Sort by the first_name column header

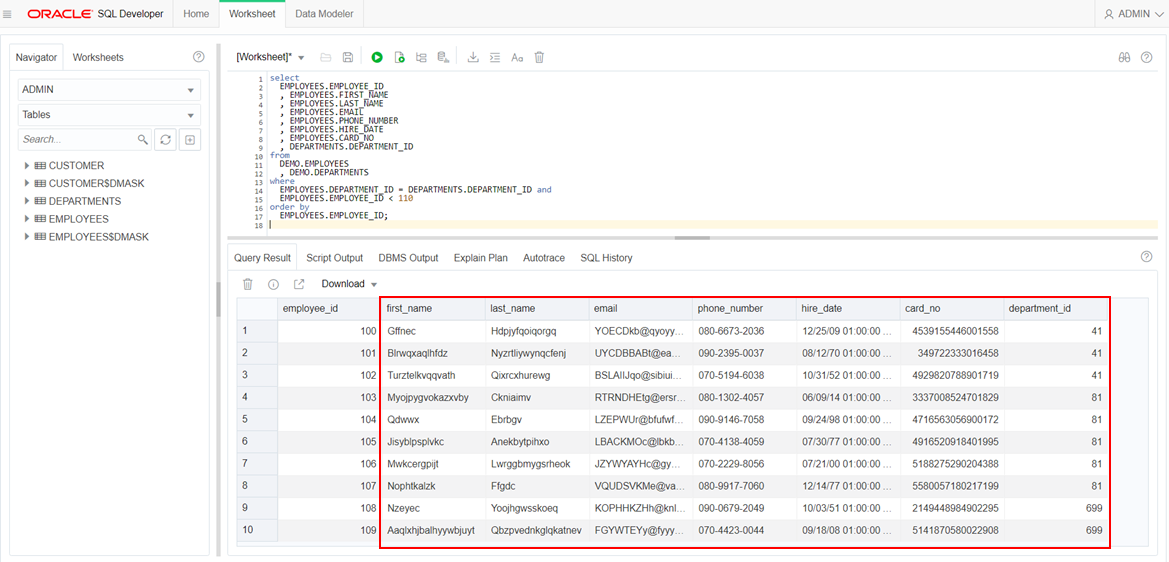(432, 309)
